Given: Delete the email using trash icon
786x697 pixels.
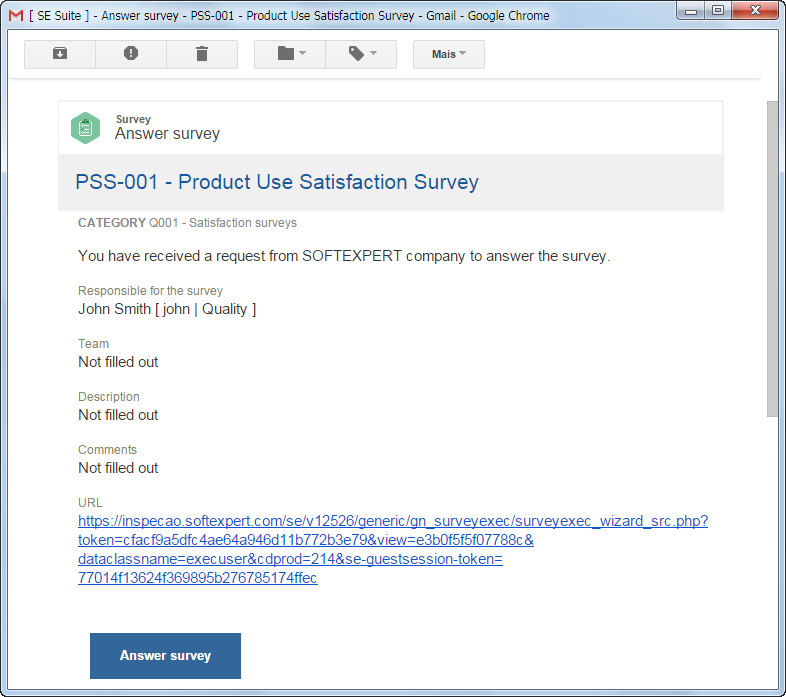Looking at the screenshot, I should (x=202, y=54).
